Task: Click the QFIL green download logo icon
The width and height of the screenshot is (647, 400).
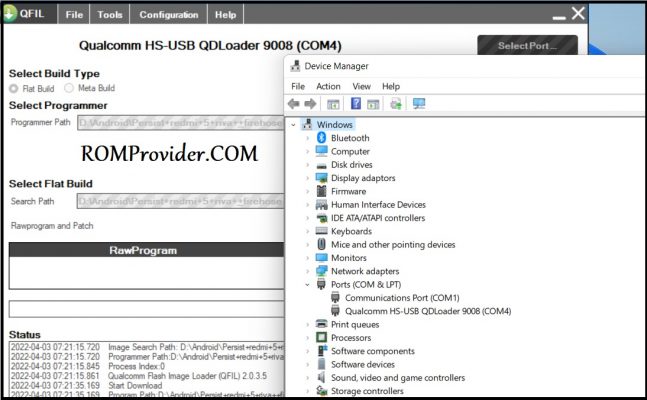Action: (10, 13)
